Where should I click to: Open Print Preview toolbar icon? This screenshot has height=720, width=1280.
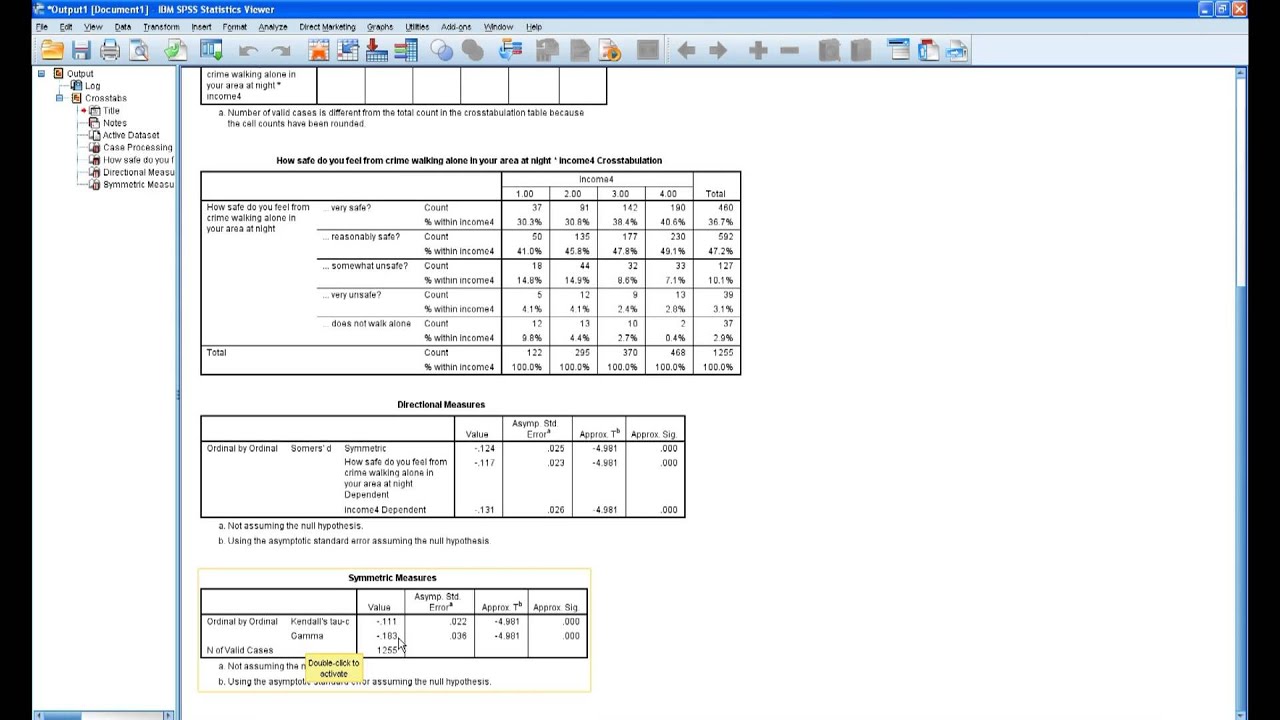tap(139, 50)
